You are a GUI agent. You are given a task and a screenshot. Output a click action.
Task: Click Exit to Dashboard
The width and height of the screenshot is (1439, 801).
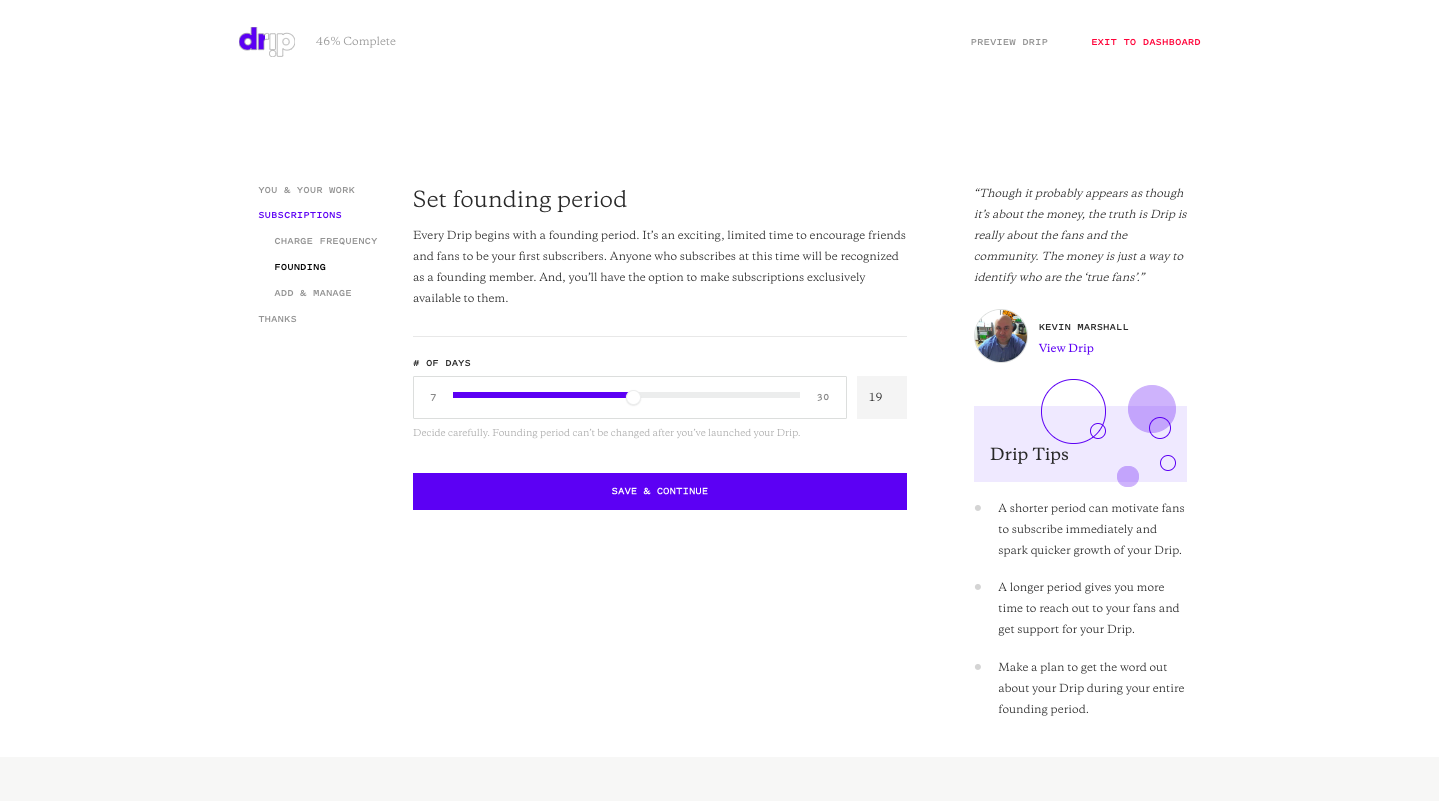1146,42
